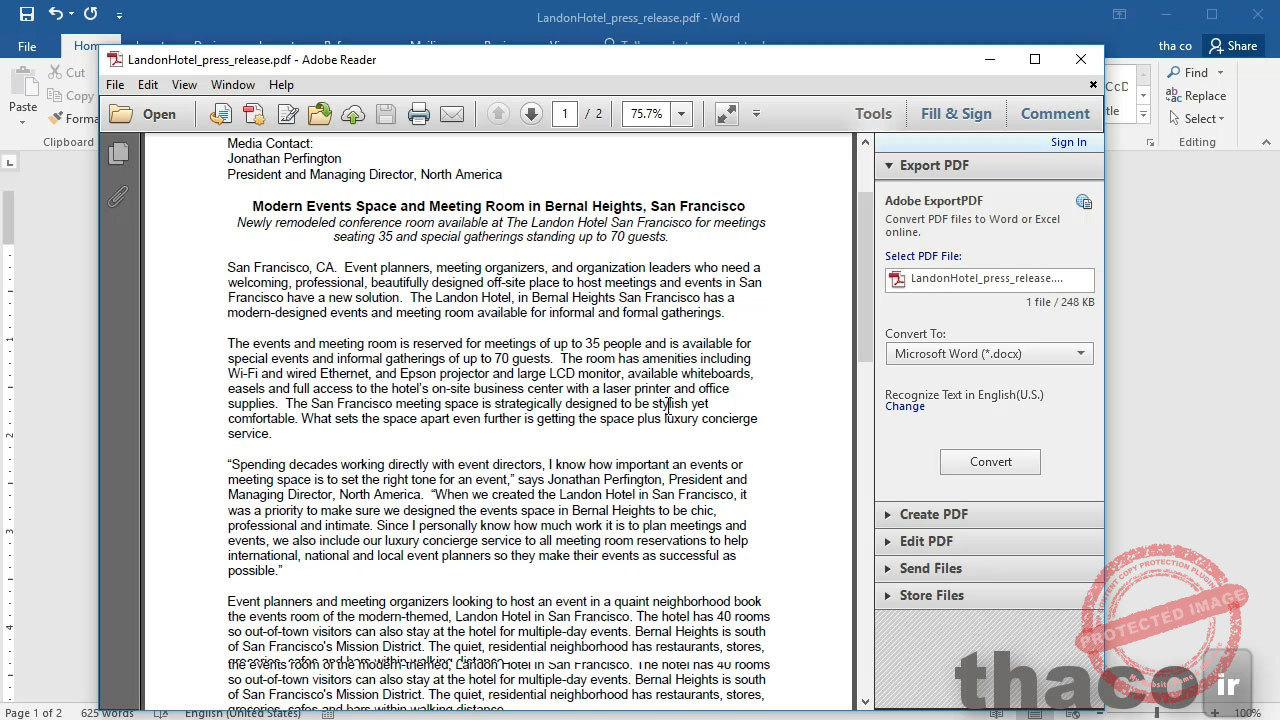Screen dimensions: 1280x720
Task: Click the Convert button
Action: click(990, 461)
